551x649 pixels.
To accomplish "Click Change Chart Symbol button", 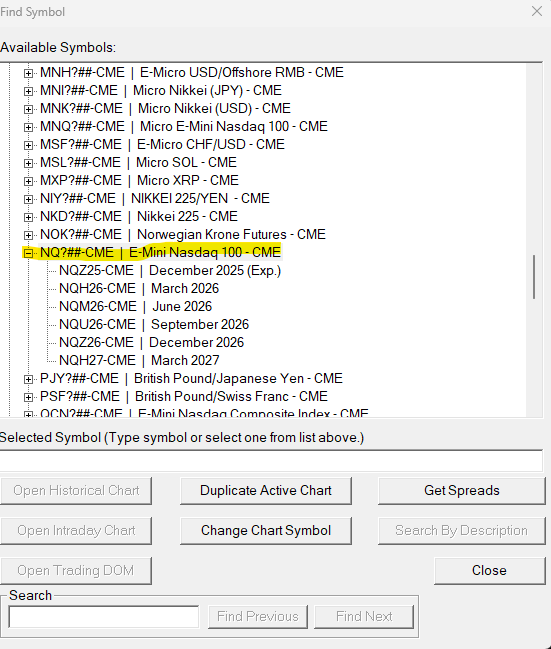I will pos(266,531).
